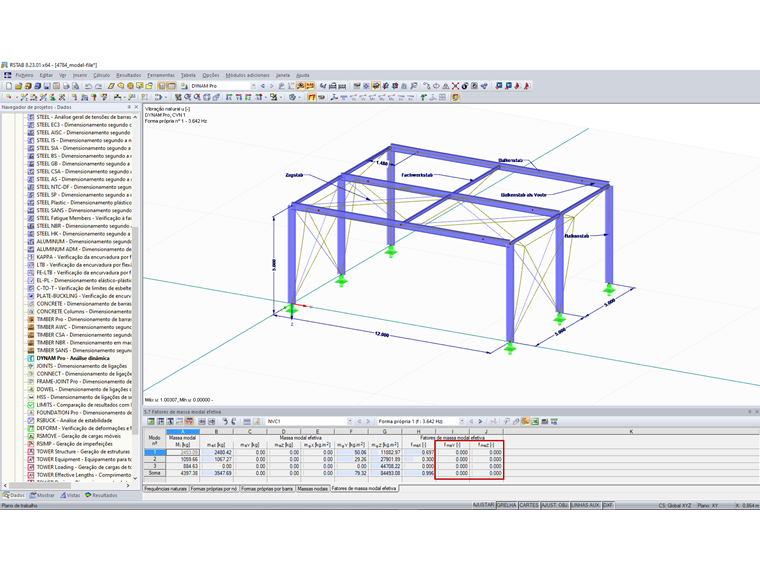The width and height of the screenshot is (760, 570).
Task: Select column A header in results table
Action: pos(182,431)
